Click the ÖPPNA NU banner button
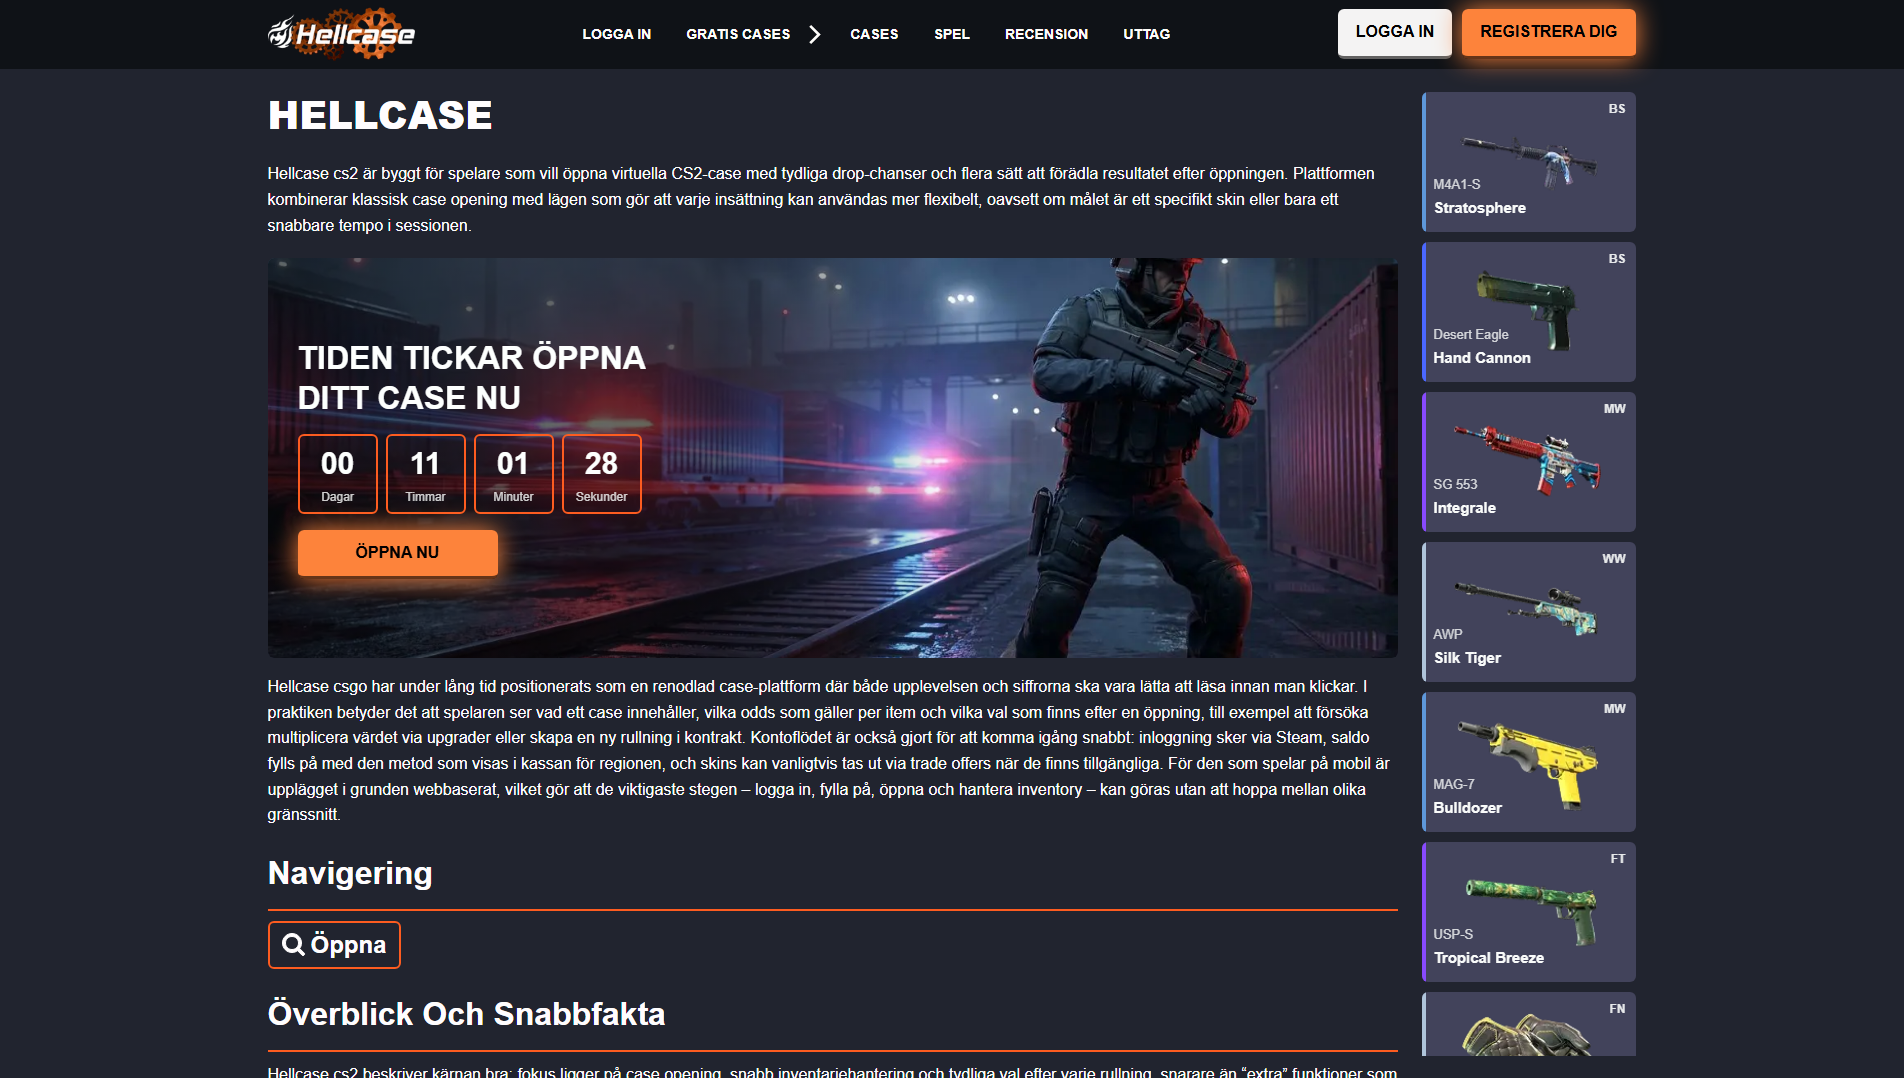 397,552
